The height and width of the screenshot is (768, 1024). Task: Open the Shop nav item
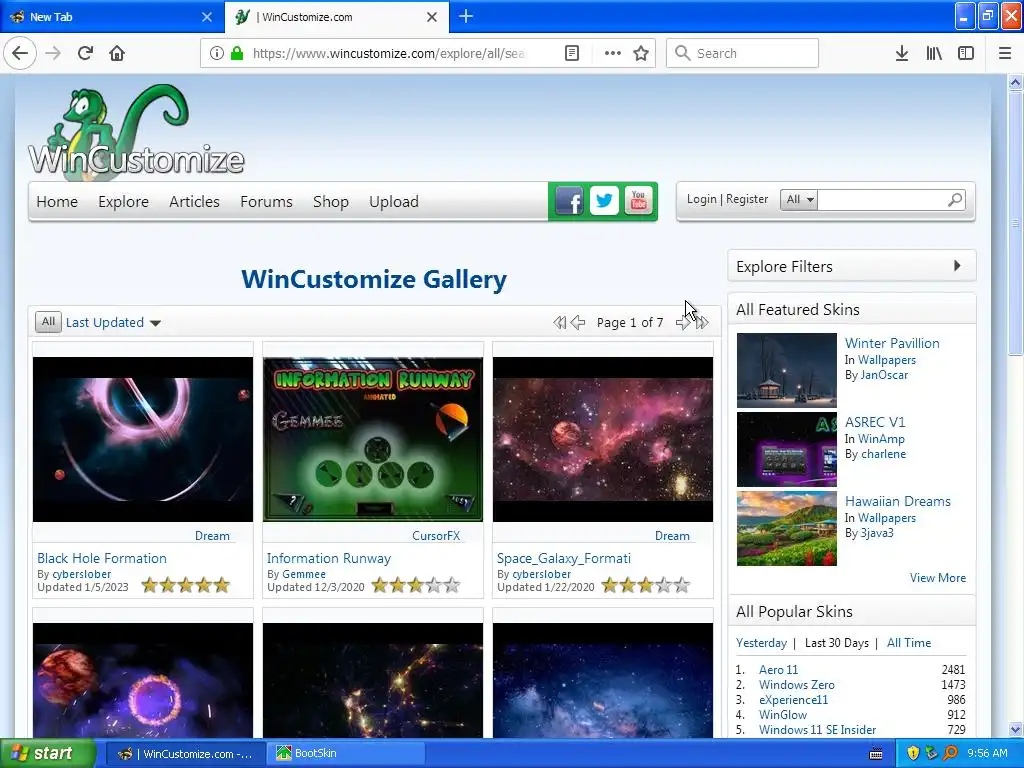(330, 202)
